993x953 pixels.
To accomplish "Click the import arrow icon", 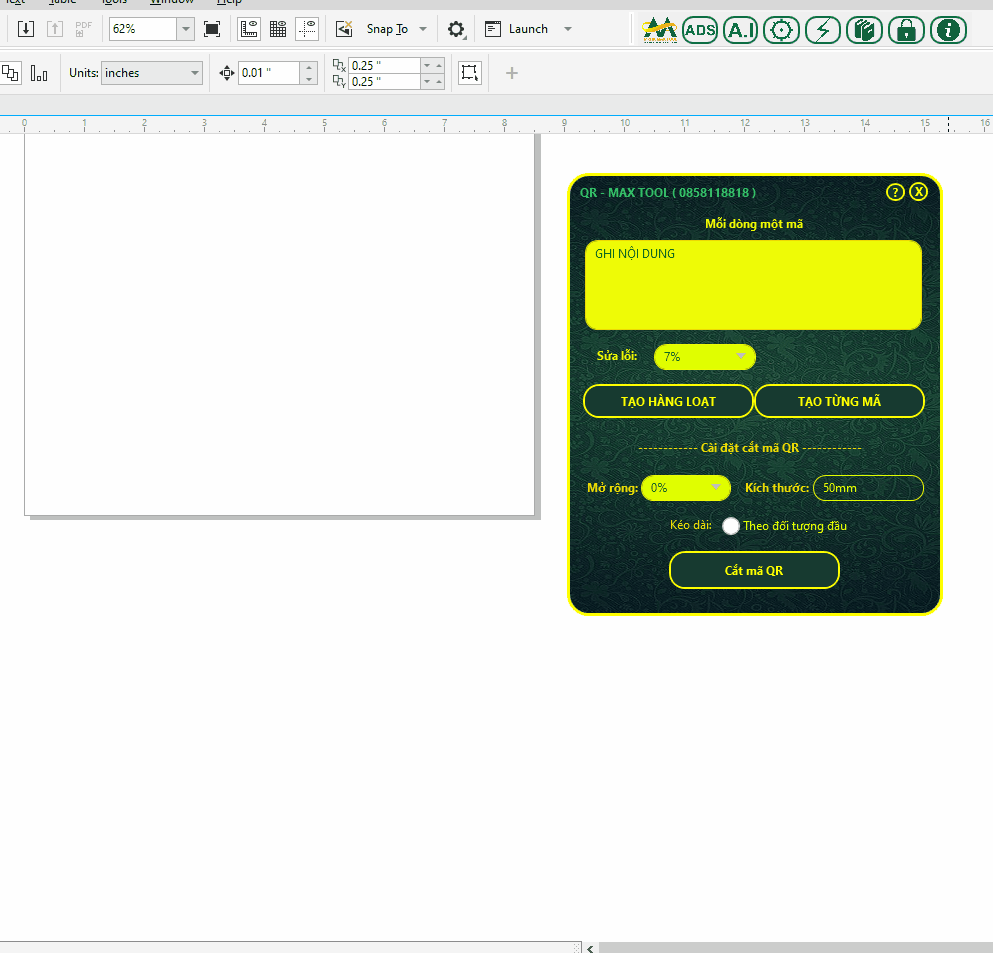I will pos(27,29).
